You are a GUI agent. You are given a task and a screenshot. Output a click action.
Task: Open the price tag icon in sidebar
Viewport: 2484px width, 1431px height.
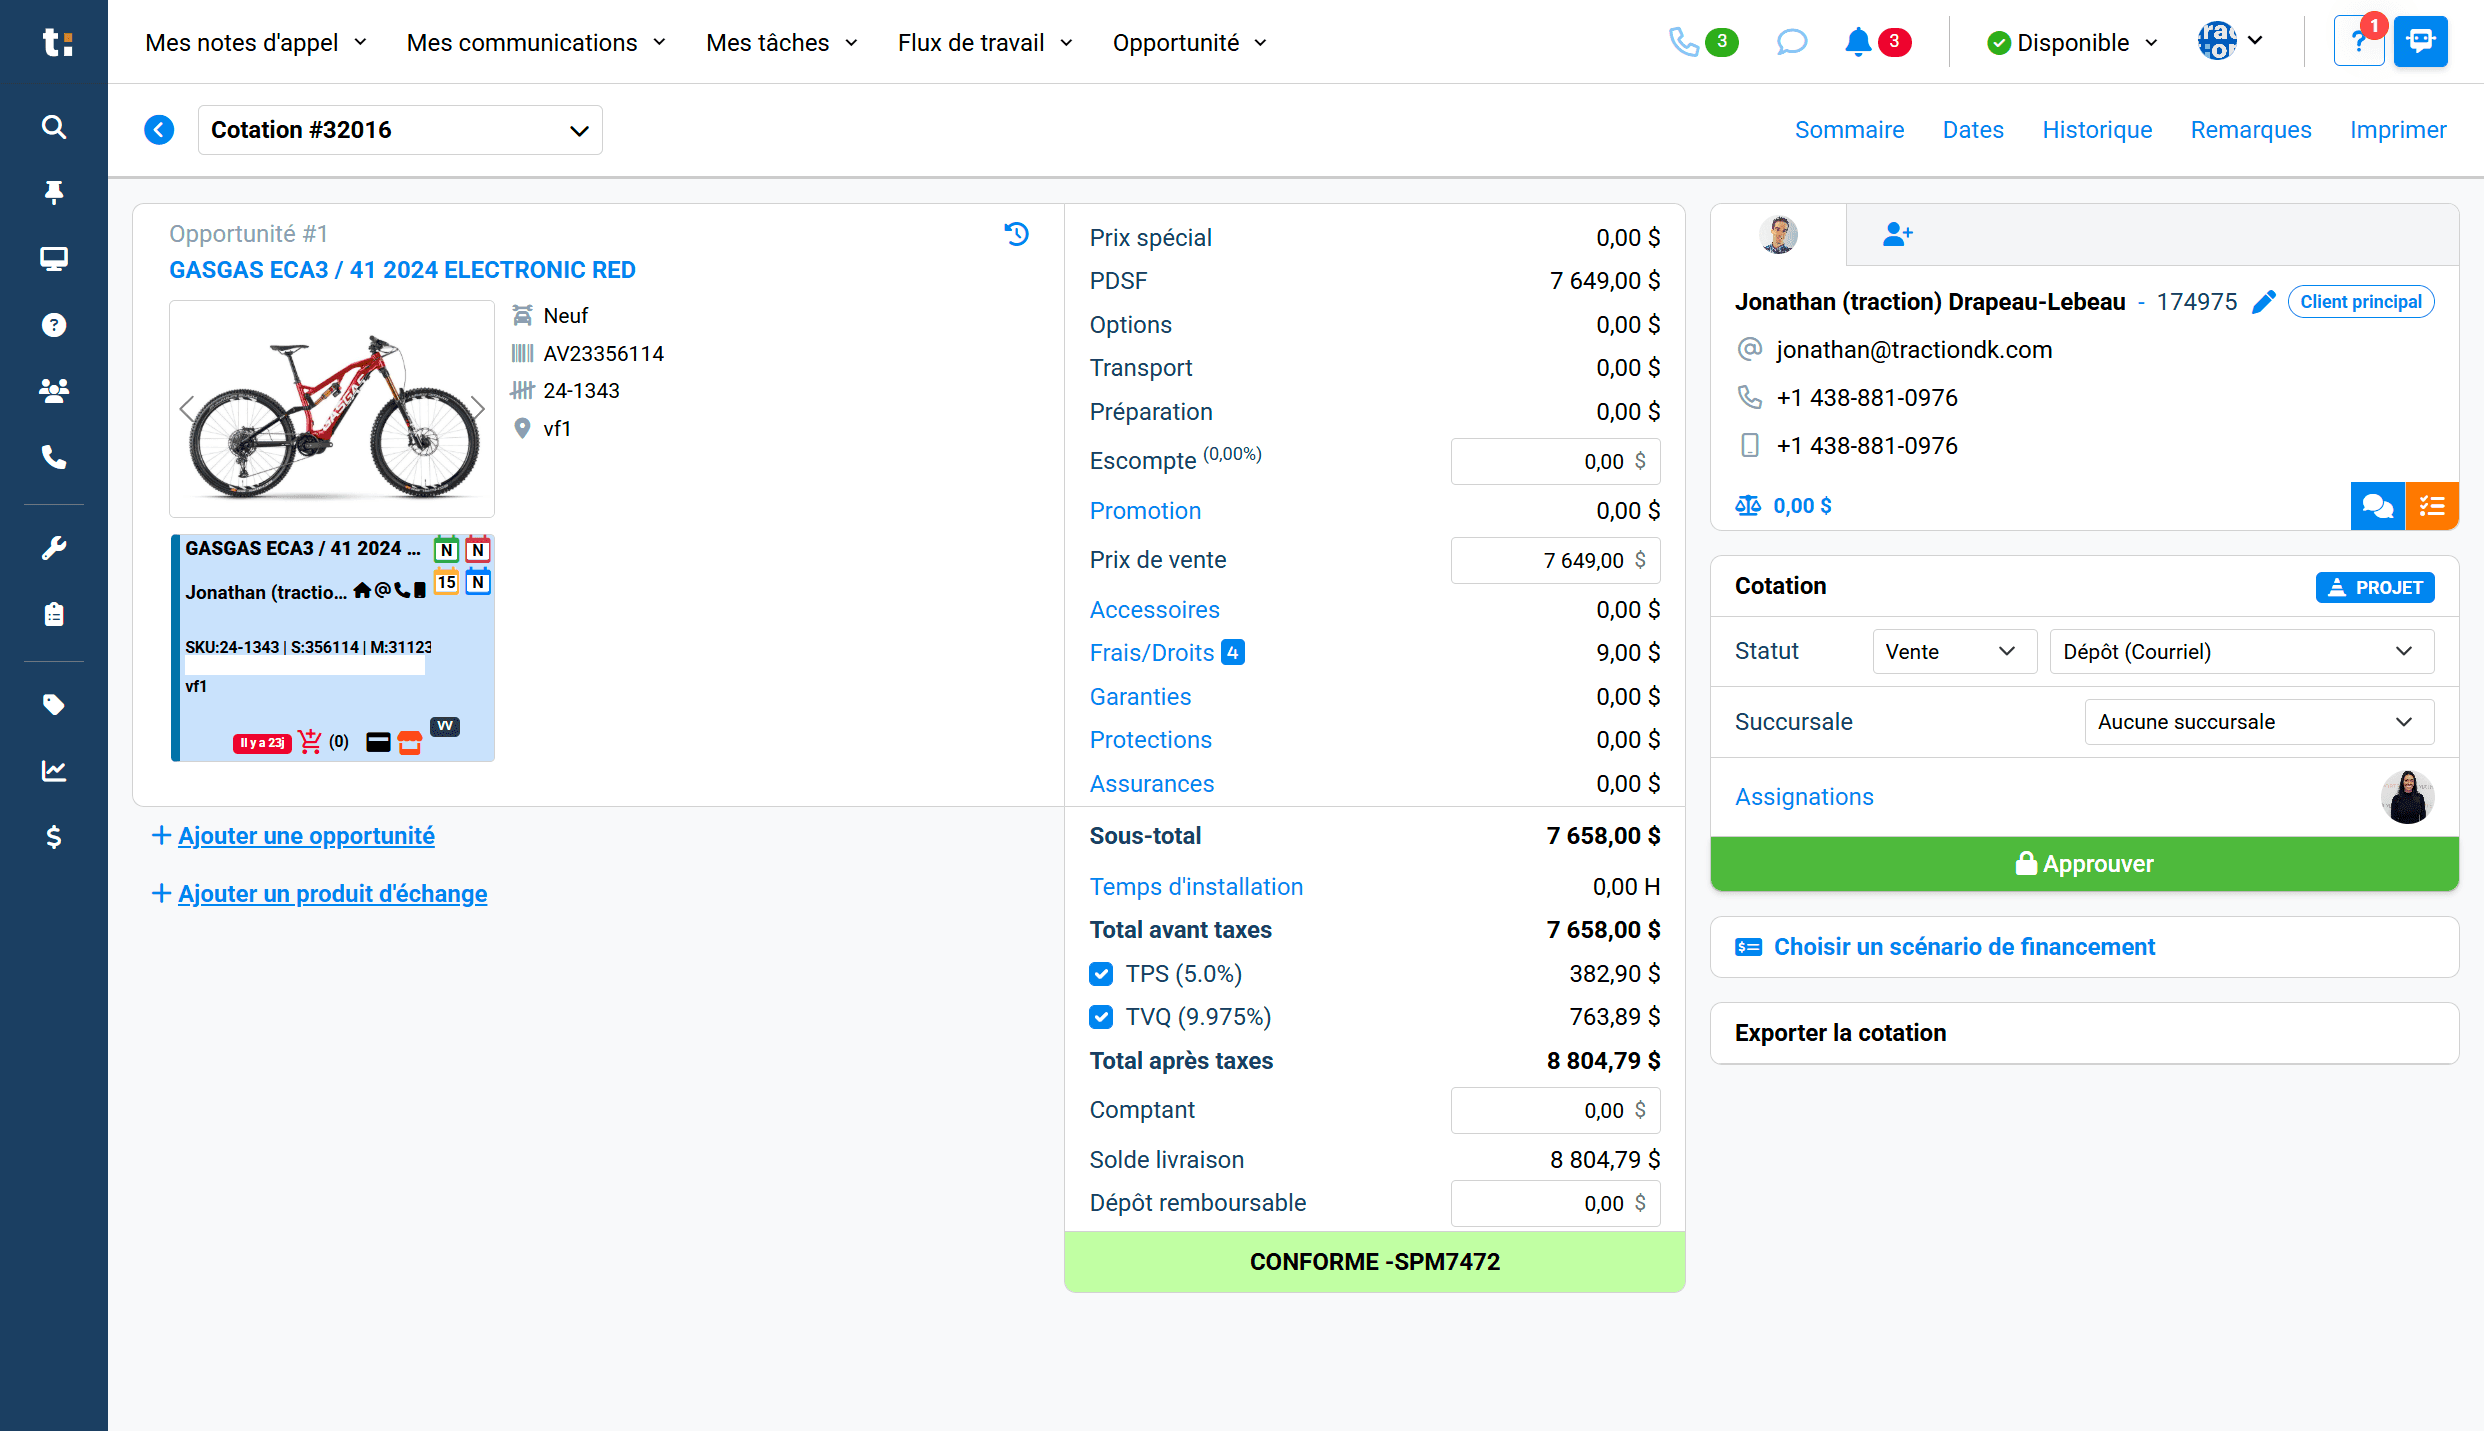[54, 705]
